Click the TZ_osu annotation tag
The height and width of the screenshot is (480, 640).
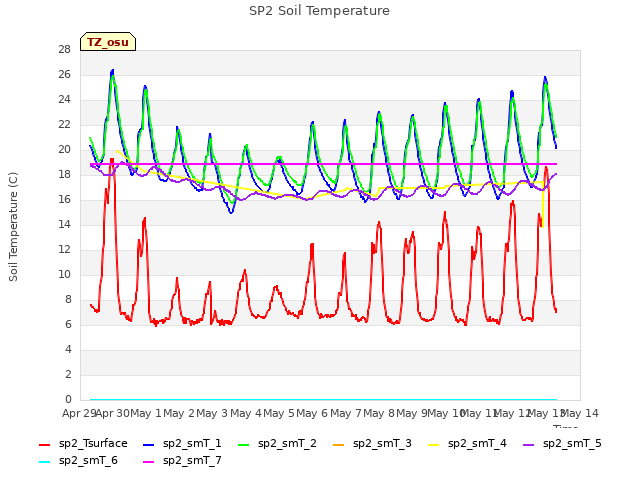coord(108,42)
